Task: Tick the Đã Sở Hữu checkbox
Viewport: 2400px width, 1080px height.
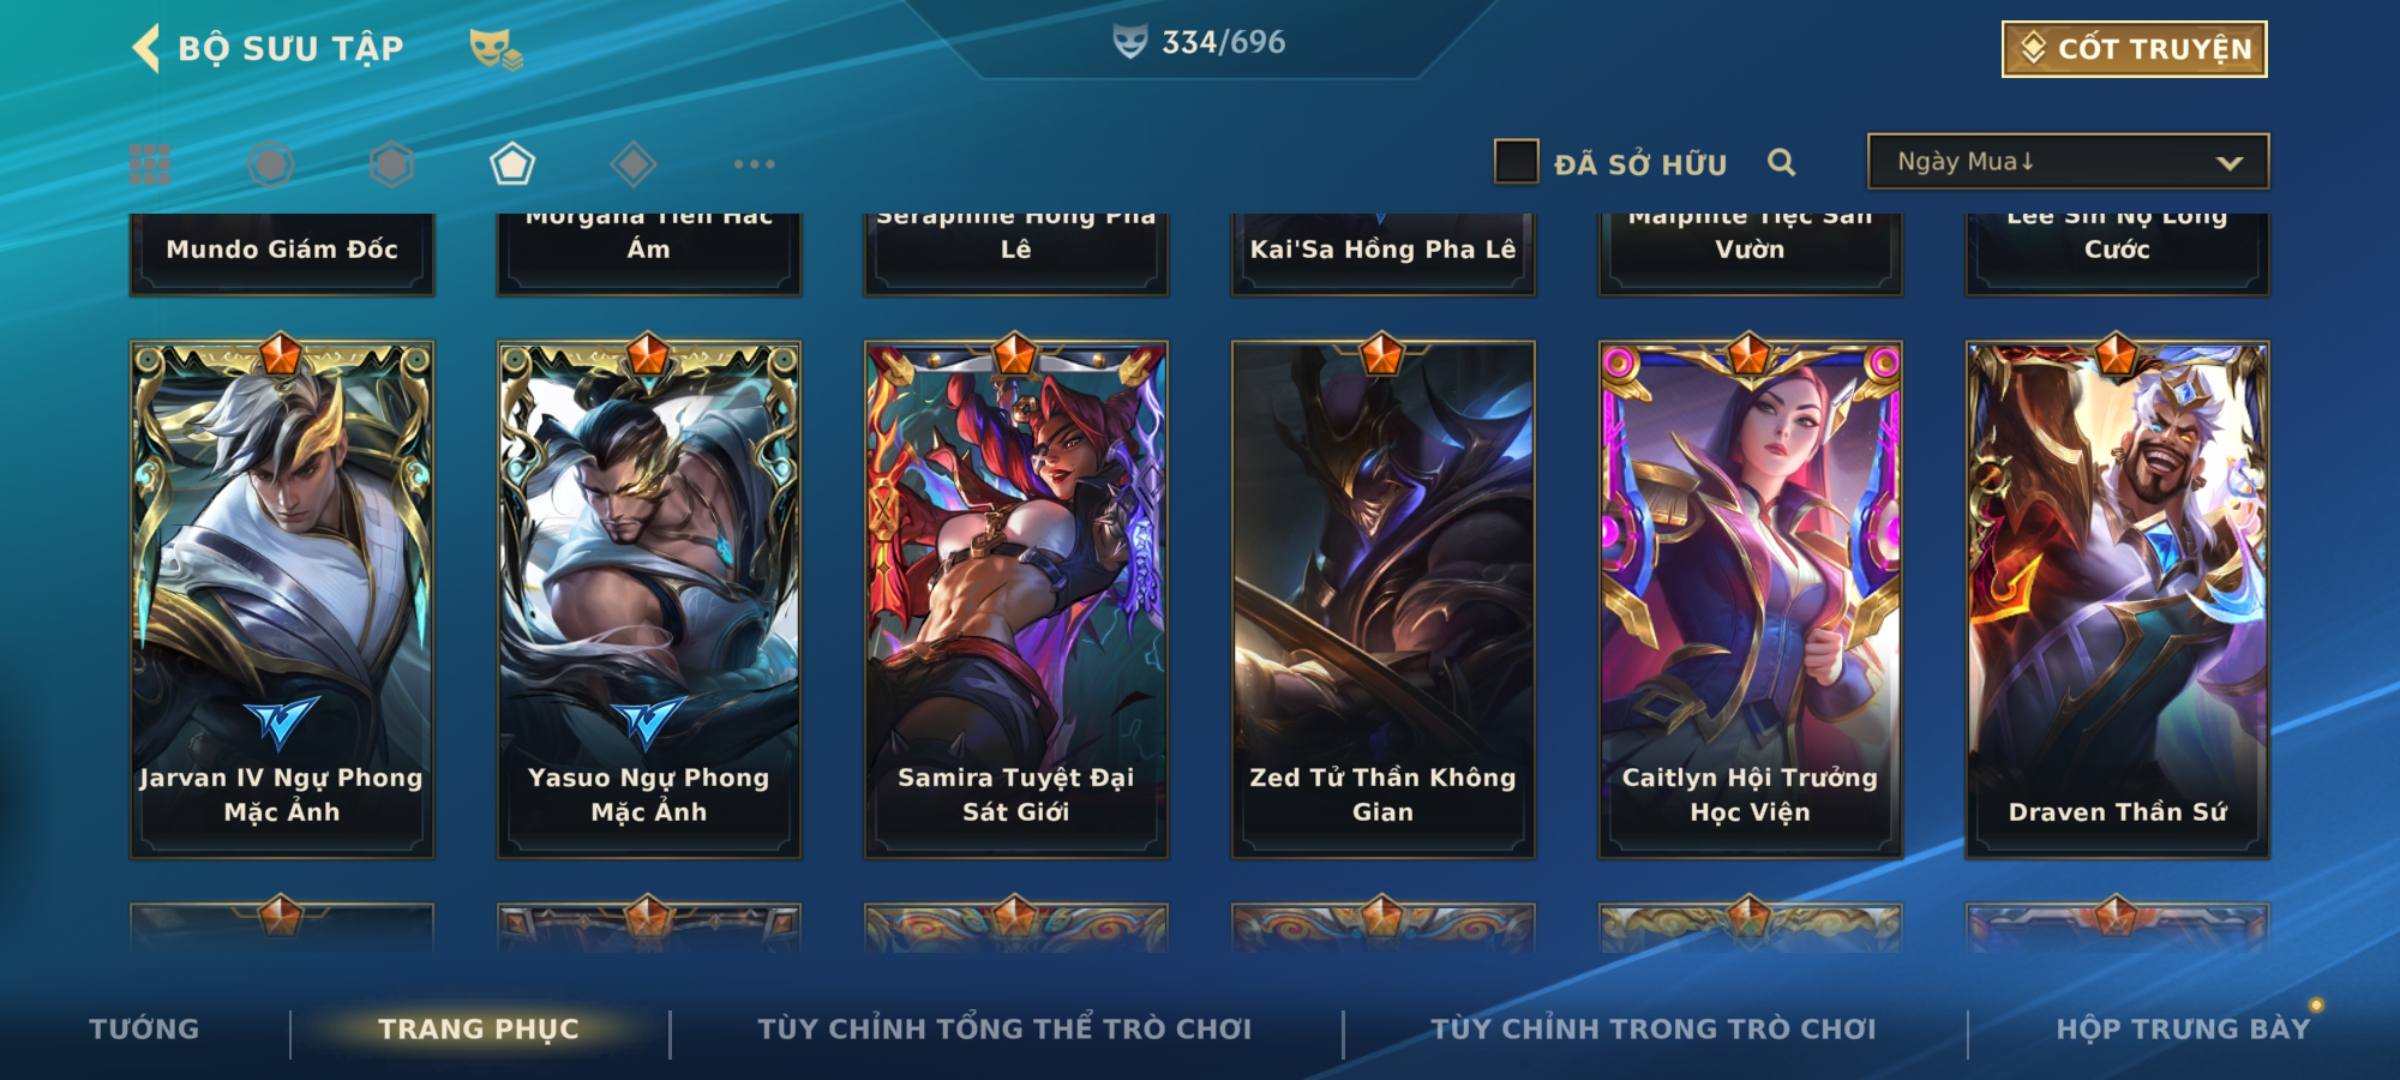Action: (1516, 162)
